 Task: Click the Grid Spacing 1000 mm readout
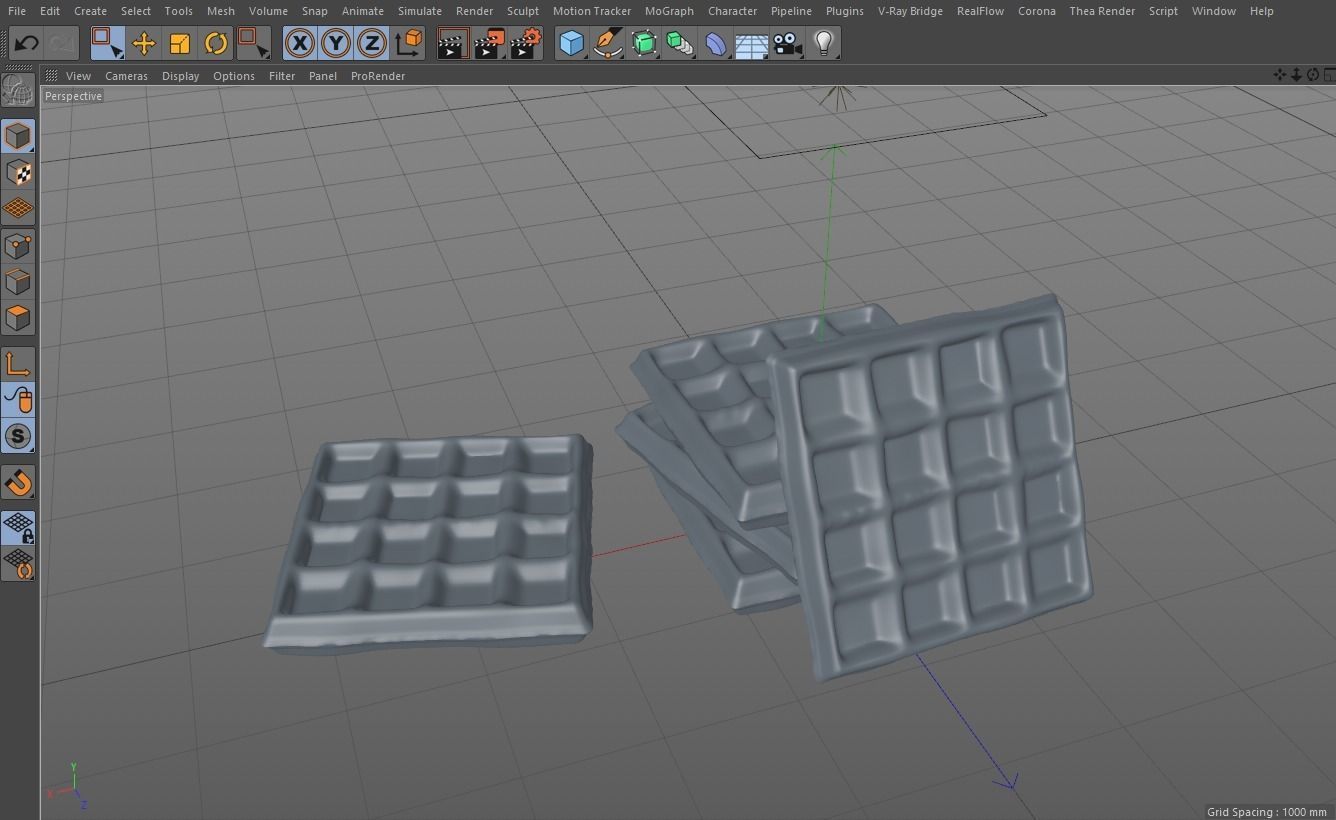point(1267,812)
